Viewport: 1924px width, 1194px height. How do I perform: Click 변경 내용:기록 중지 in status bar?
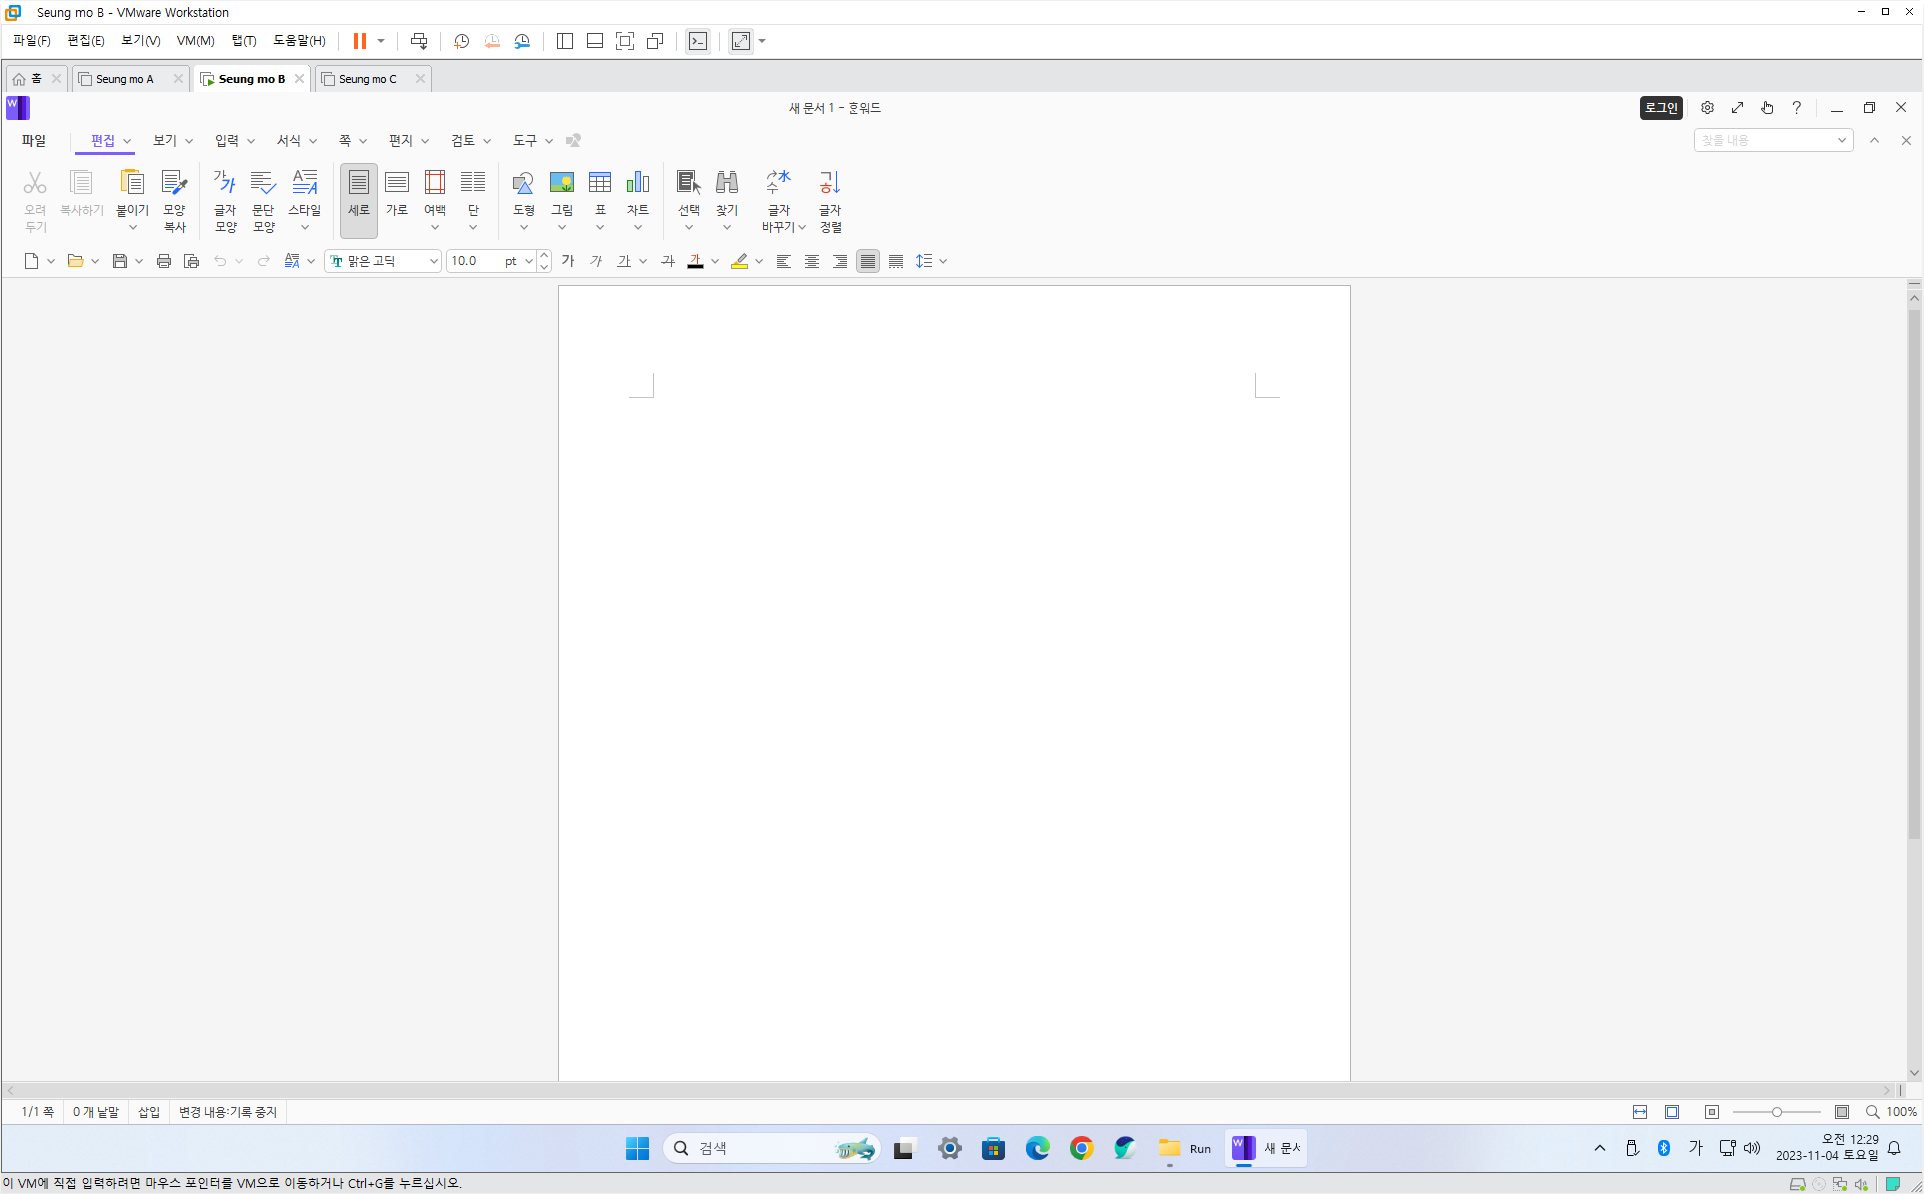(227, 1112)
